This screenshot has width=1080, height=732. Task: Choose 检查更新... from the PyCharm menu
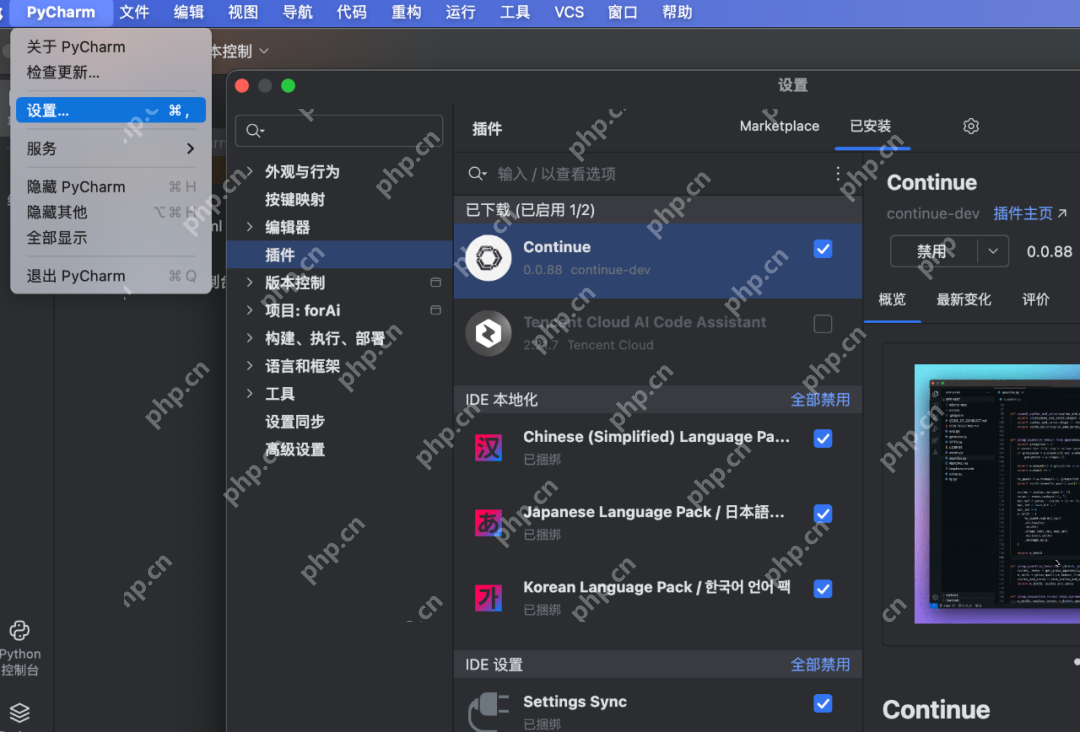63,73
